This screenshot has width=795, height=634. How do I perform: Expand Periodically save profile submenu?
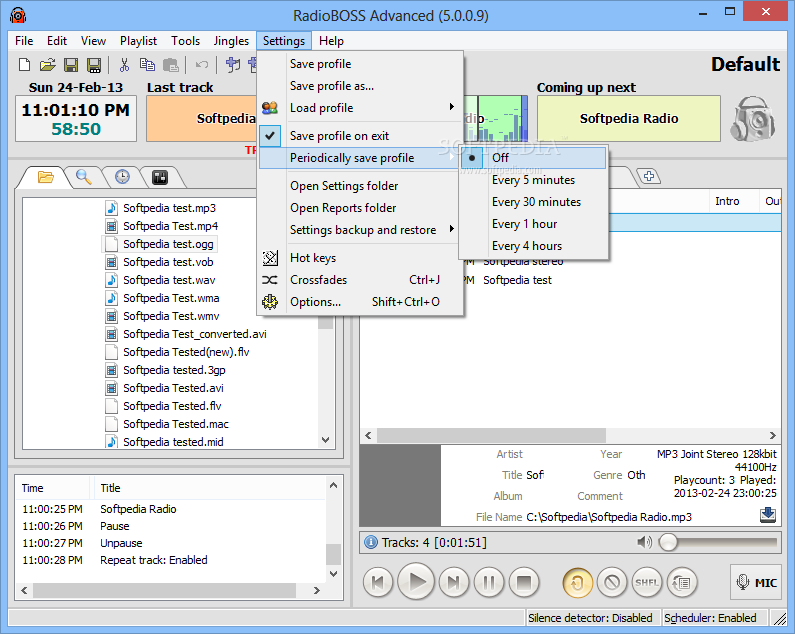click(452, 158)
